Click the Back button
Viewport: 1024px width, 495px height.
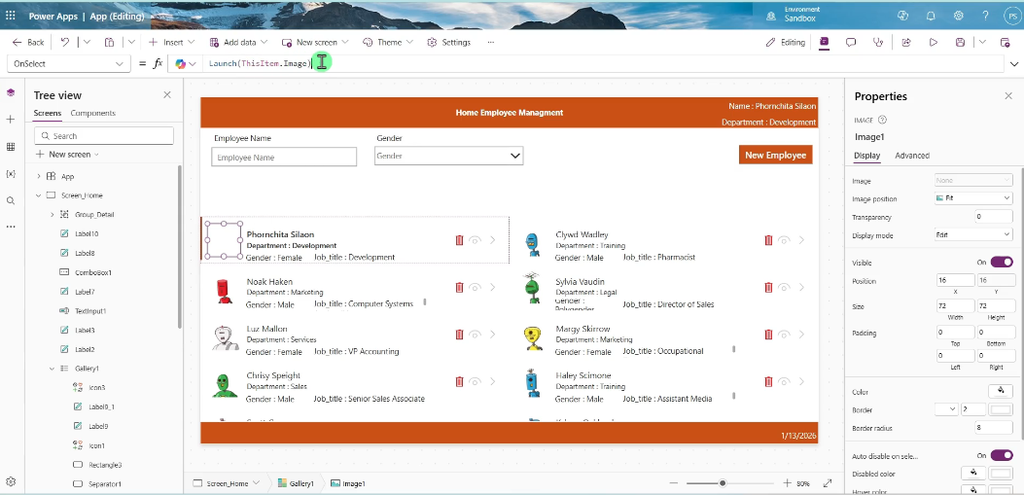28,42
